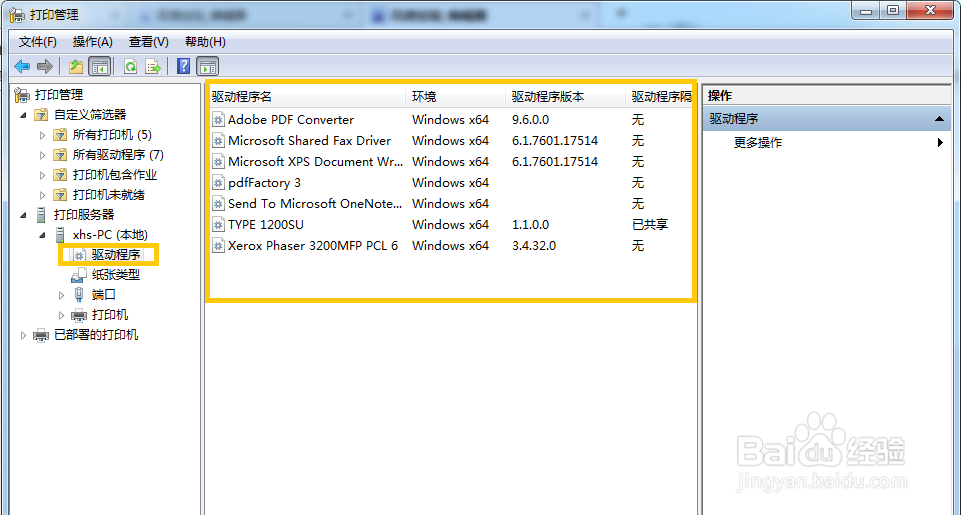Image resolution: width=961 pixels, height=515 pixels.
Task: Click version 1.1.0.0 cell
Action: coord(531,225)
